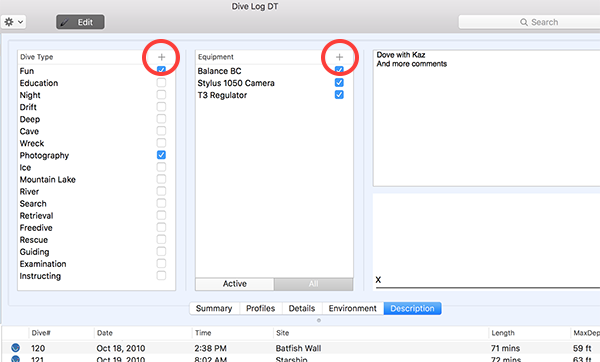Uncheck the Balance BC equipment
The image size is (600, 362).
[339, 70]
